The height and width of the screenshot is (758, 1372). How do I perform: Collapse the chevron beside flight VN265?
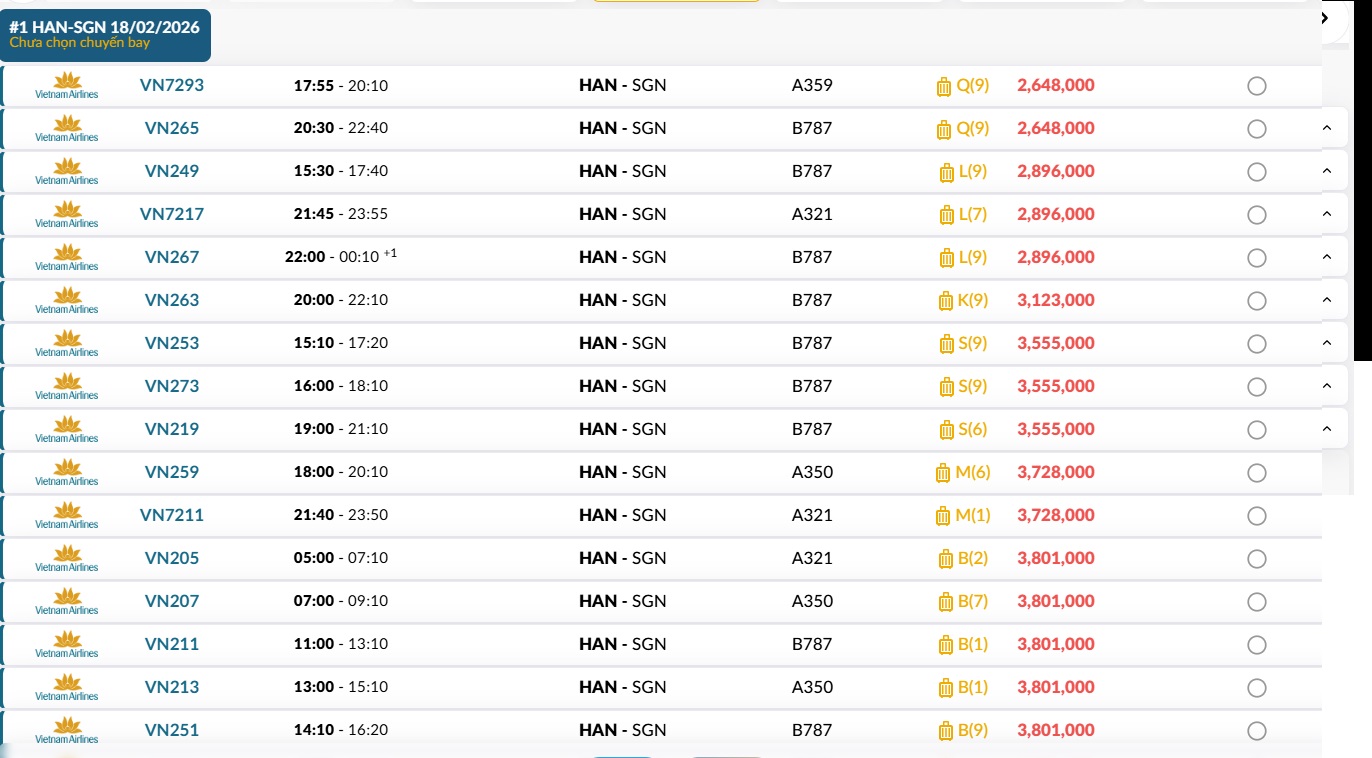tap(1327, 128)
